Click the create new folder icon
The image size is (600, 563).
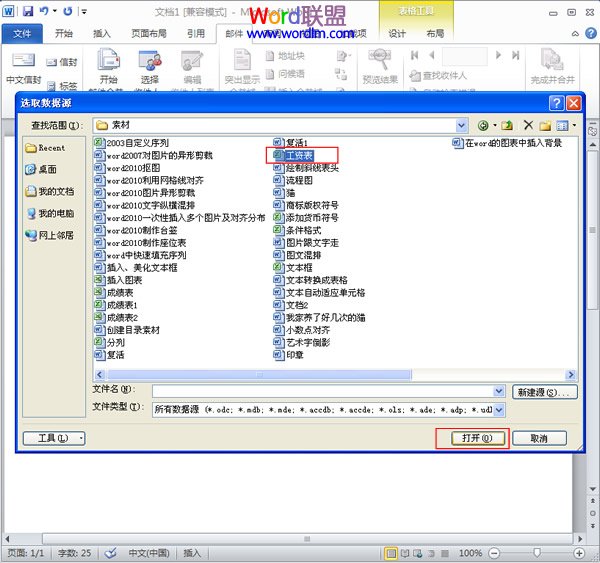[545, 126]
